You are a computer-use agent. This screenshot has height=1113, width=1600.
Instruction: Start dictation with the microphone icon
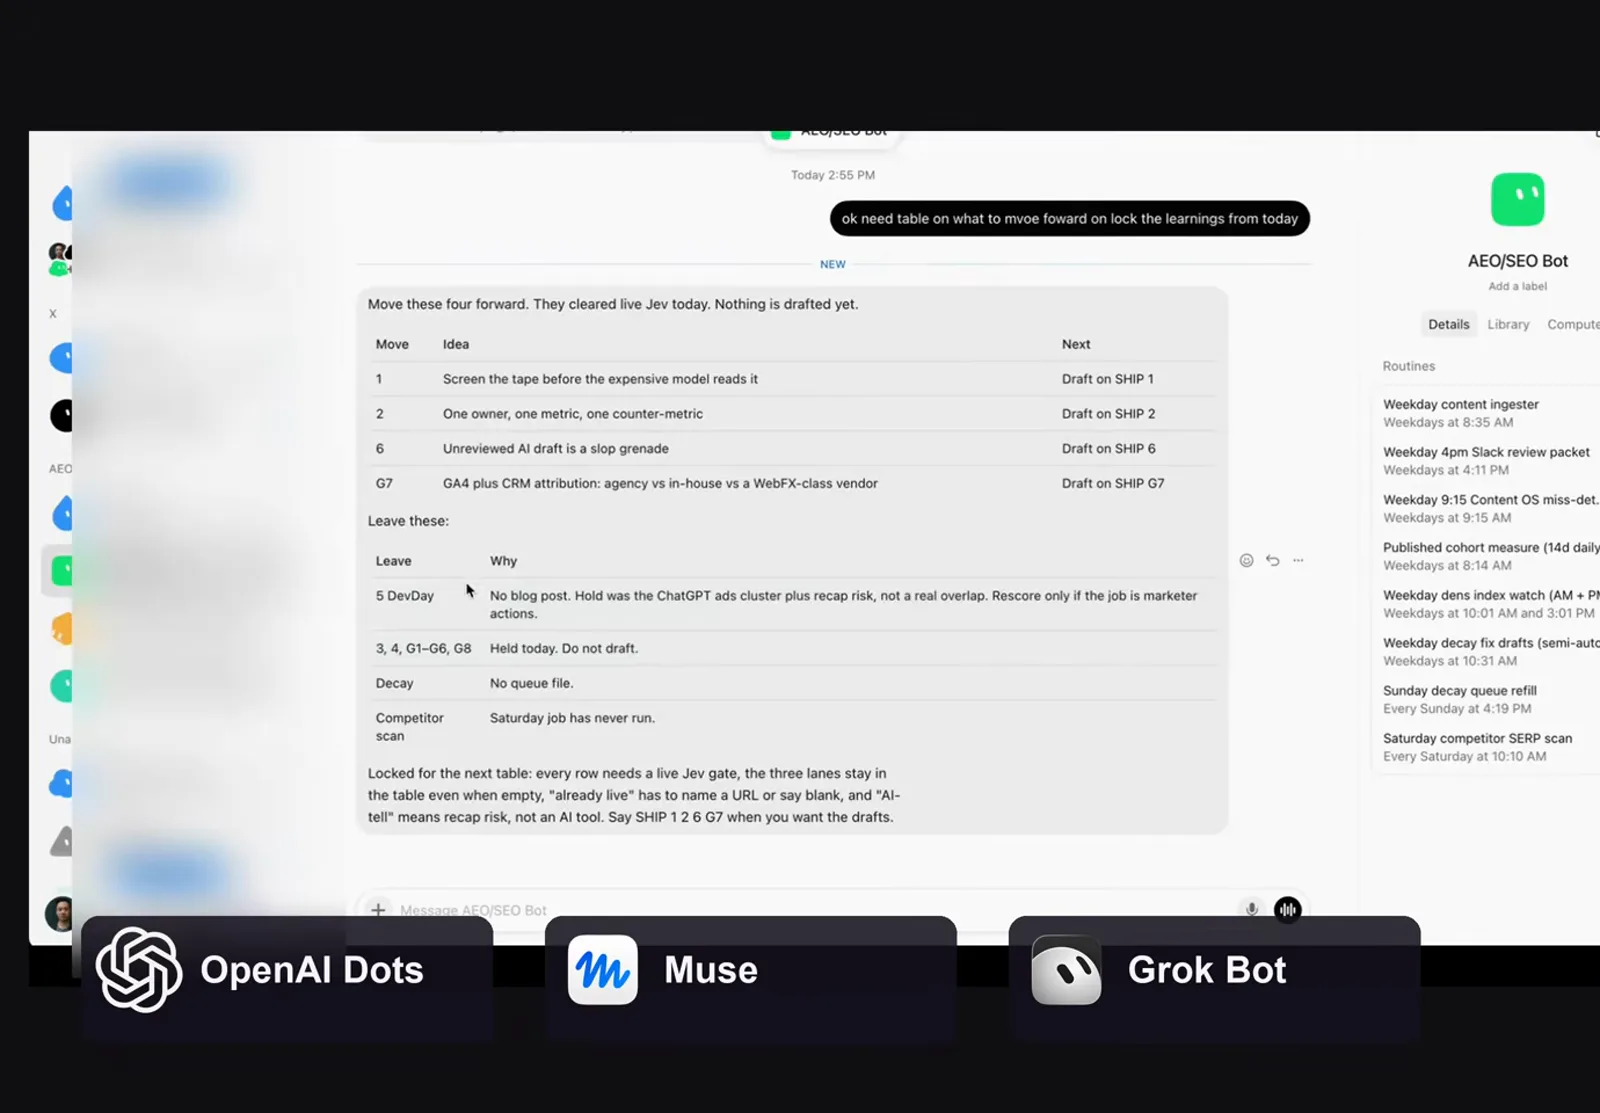[x=1251, y=910]
